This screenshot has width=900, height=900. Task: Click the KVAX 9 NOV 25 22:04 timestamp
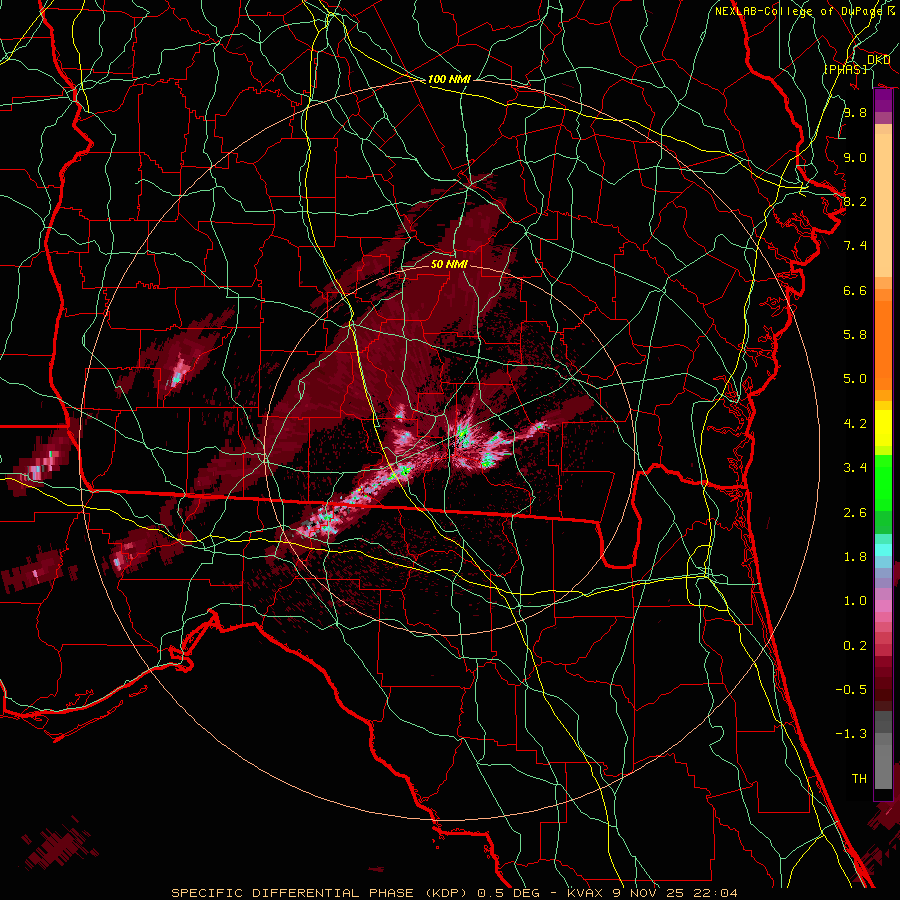(652, 893)
